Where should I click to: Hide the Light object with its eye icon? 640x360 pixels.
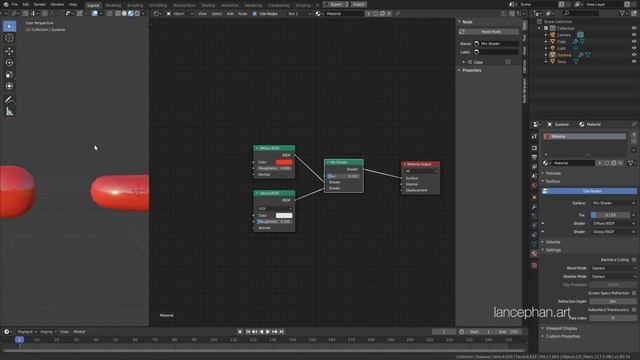tap(634, 48)
